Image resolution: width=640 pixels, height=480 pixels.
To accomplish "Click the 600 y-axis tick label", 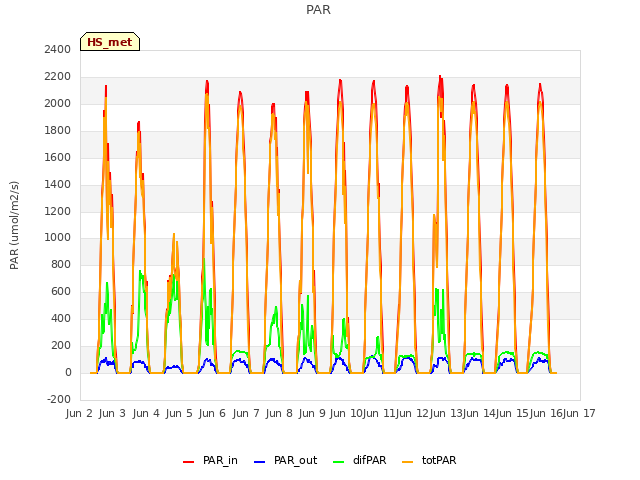I will coord(61,291).
